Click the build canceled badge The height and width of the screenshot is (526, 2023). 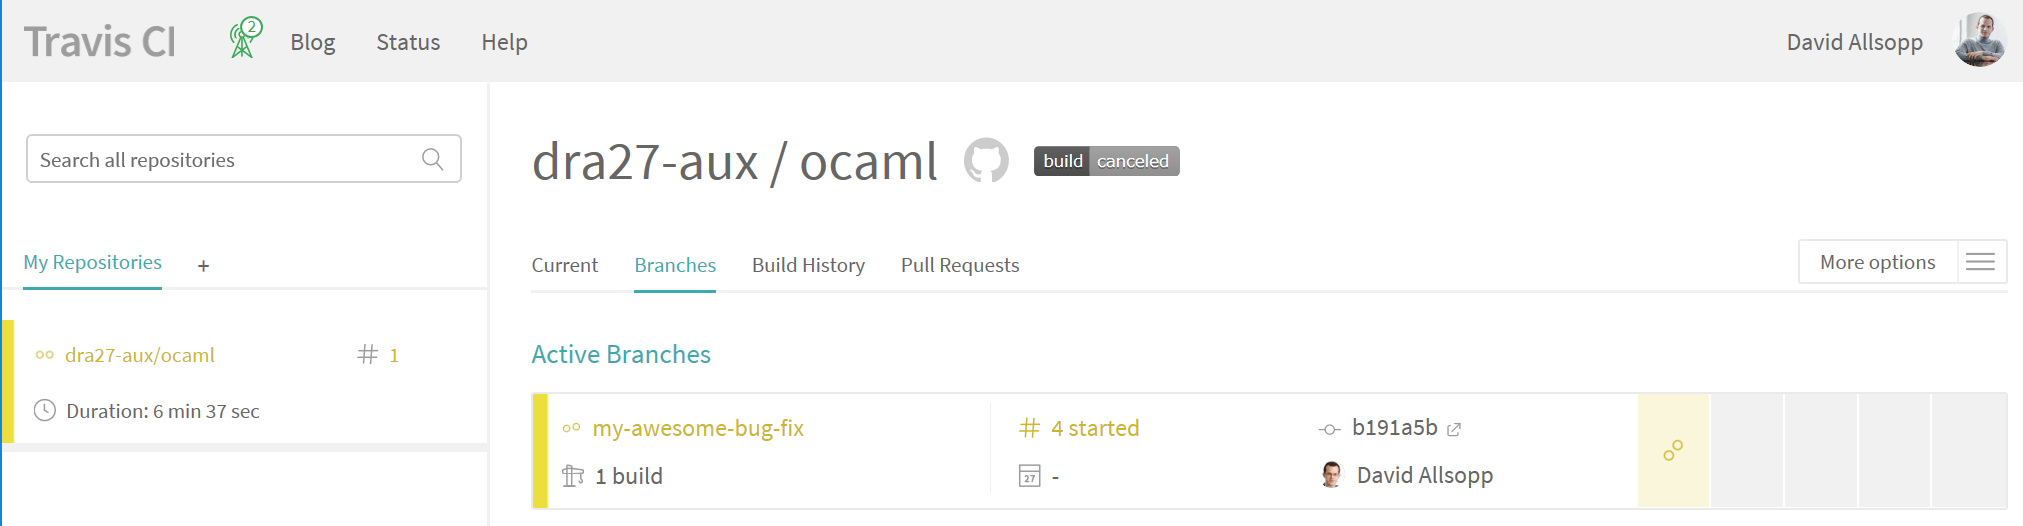pos(1107,161)
